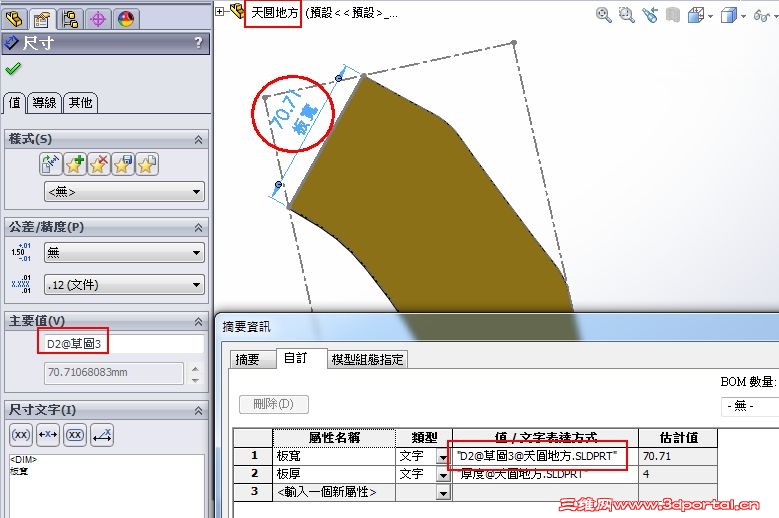779x518 pixels.
Task: Delete style with the star-X icon
Action: pos(99,164)
